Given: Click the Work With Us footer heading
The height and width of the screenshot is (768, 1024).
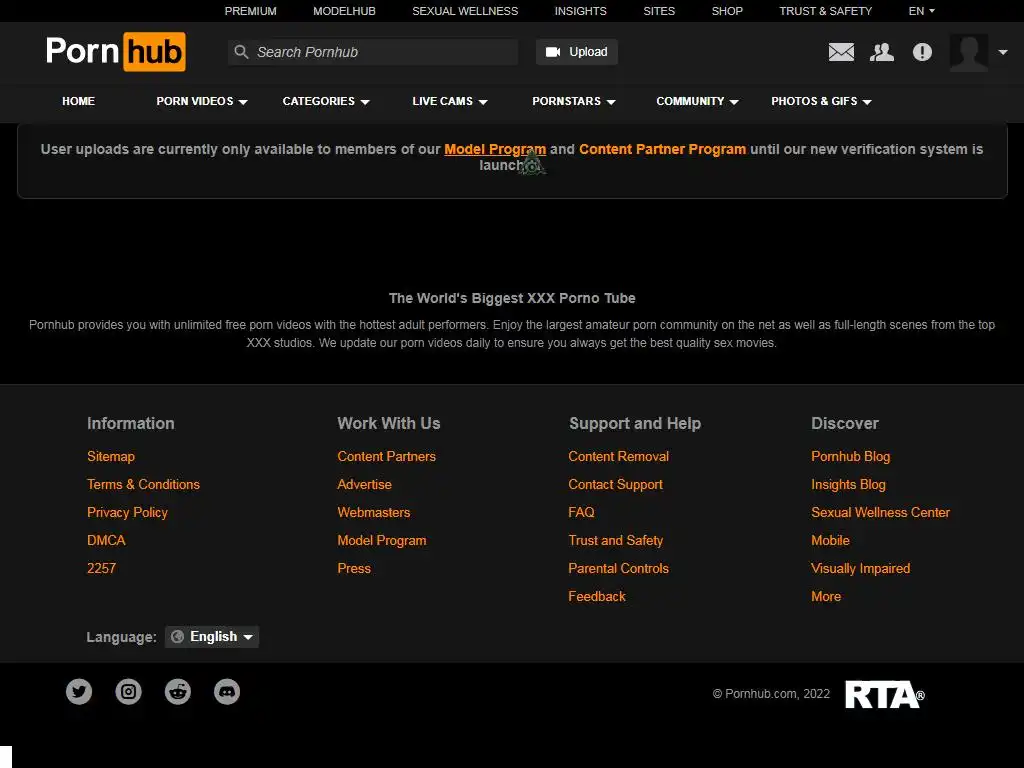Looking at the screenshot, I should [389, 423].
